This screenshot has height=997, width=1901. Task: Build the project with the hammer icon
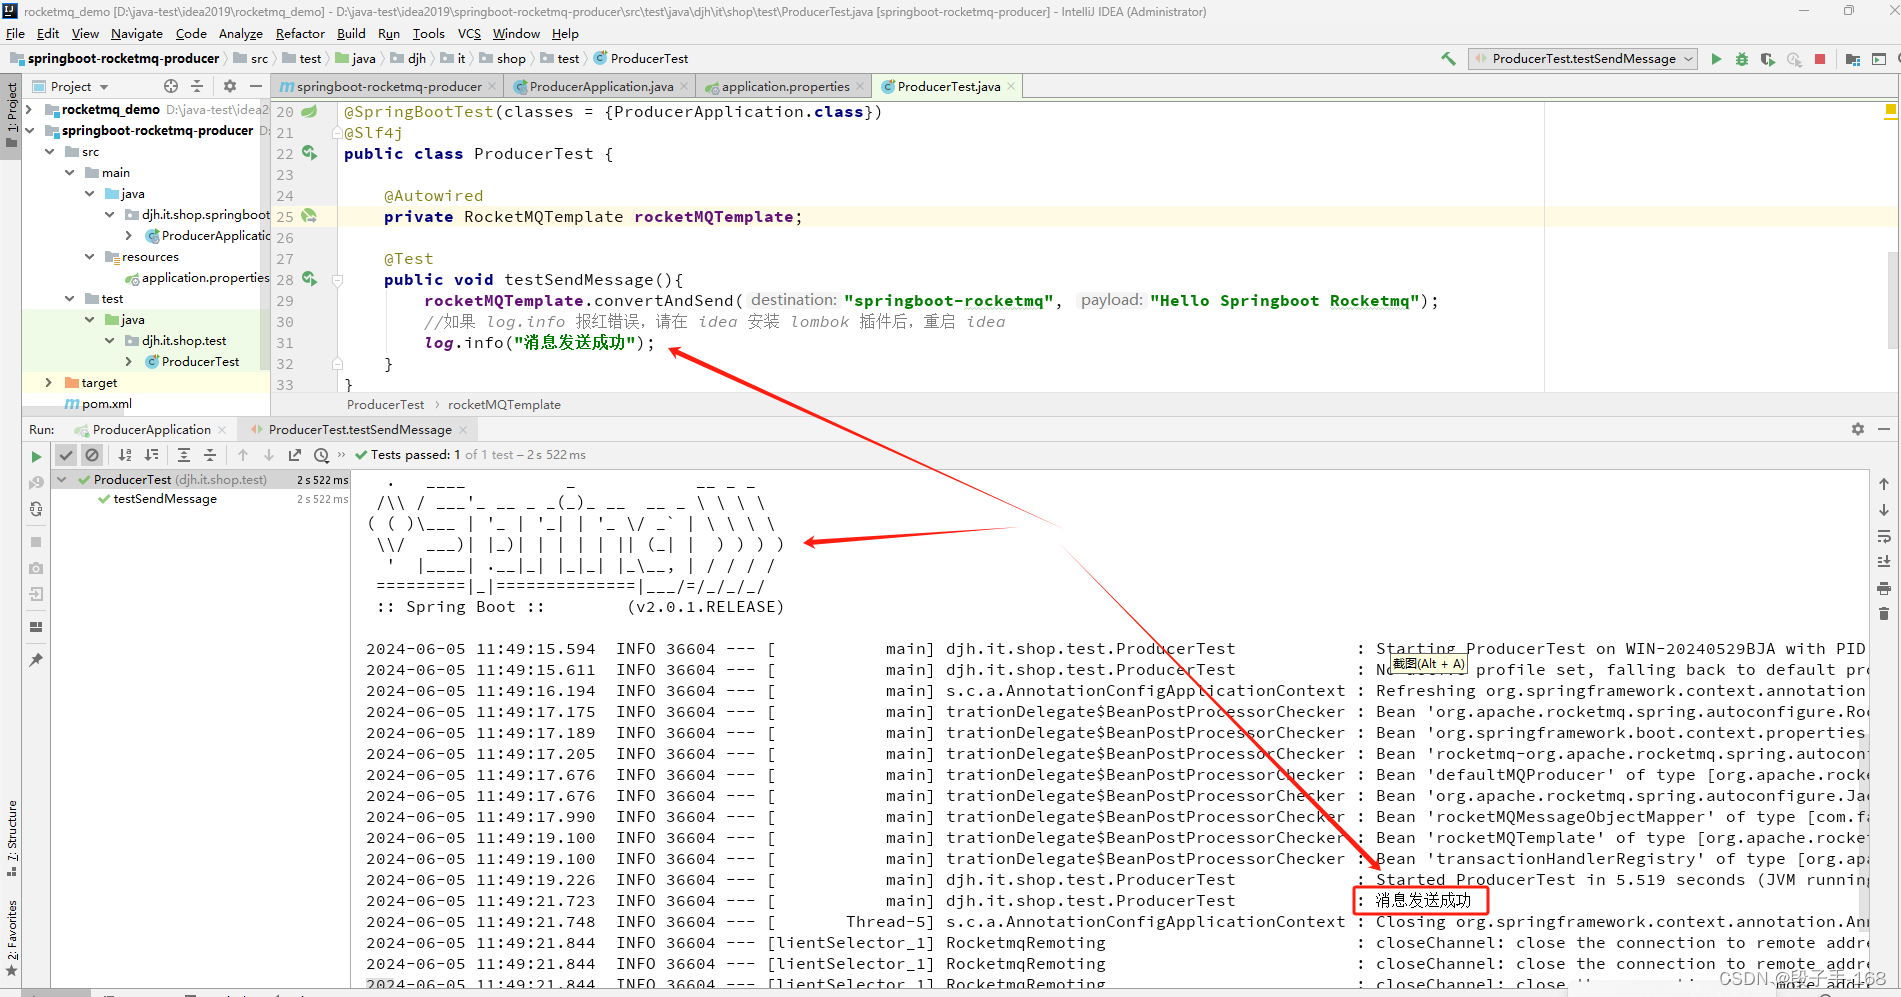click(1447, 59)
